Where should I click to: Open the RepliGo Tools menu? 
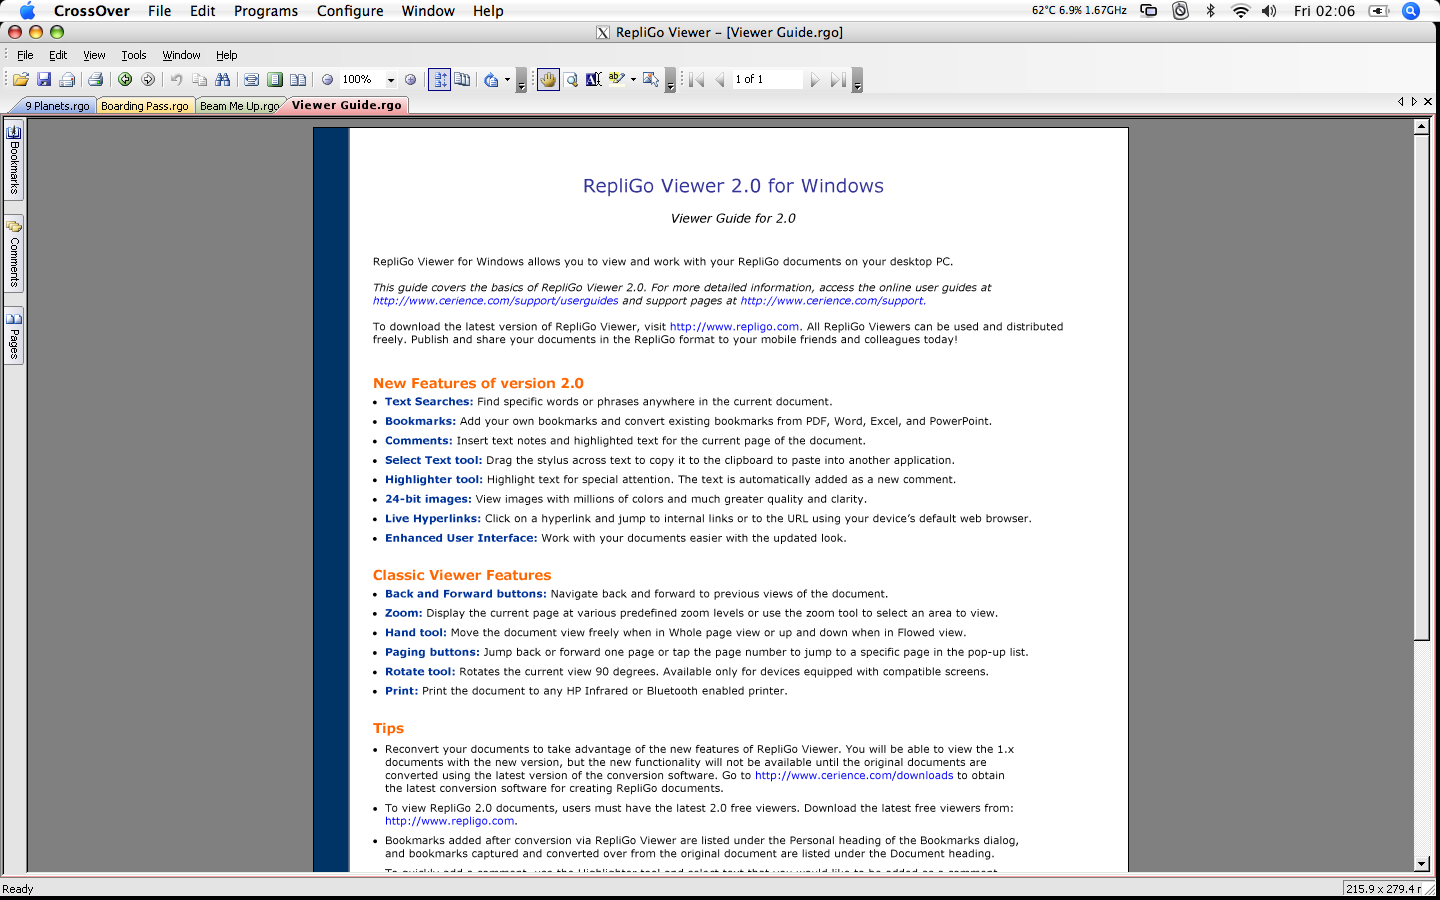[134, 55]
